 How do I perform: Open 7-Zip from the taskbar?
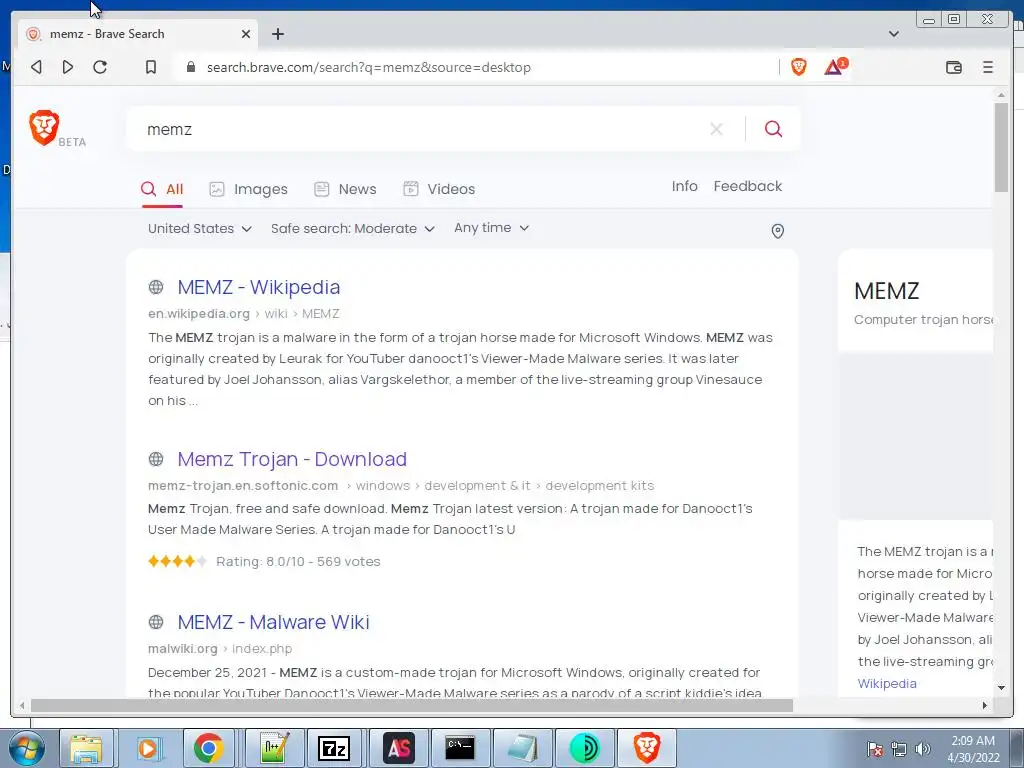(334, 748)
